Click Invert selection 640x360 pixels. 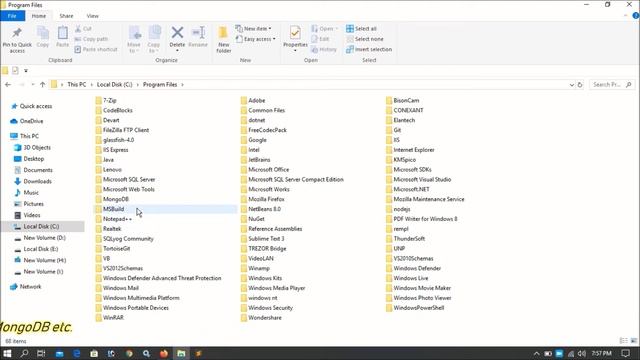(x=369, y=49)
